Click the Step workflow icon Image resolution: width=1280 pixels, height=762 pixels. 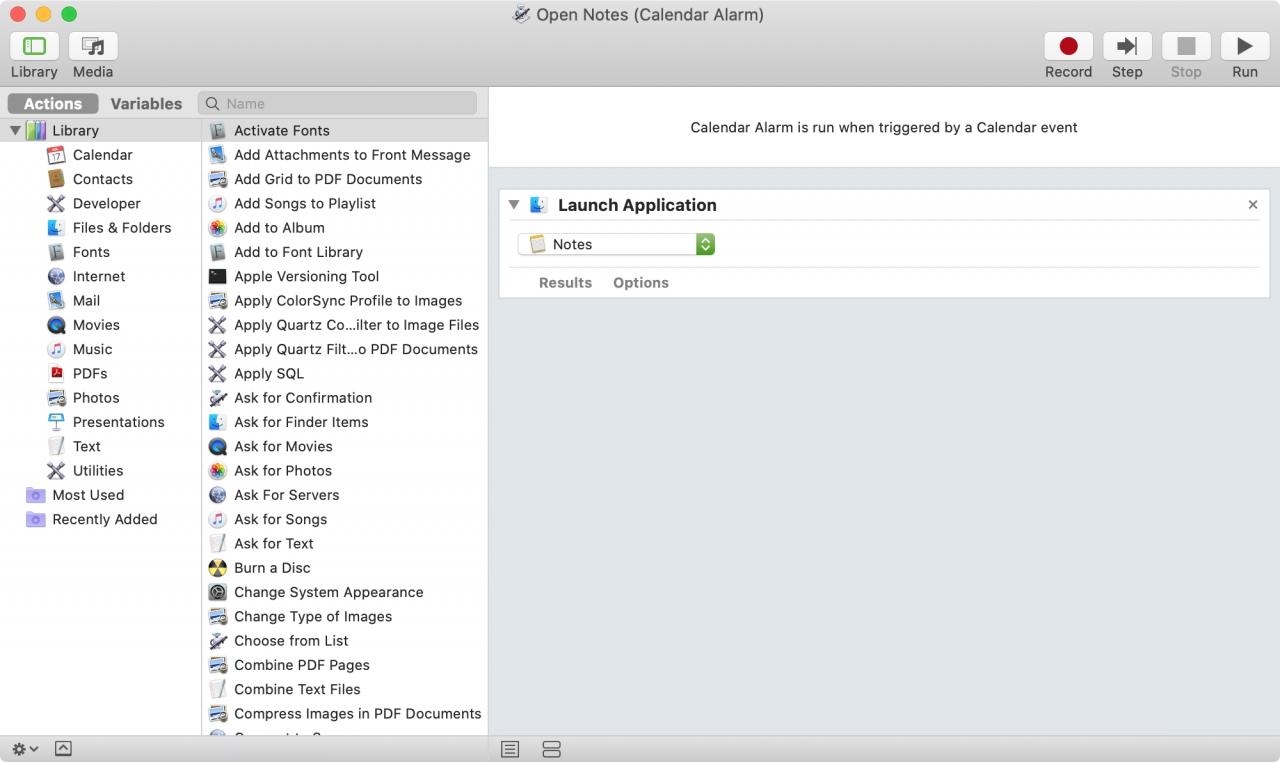tap(1127, 46)
